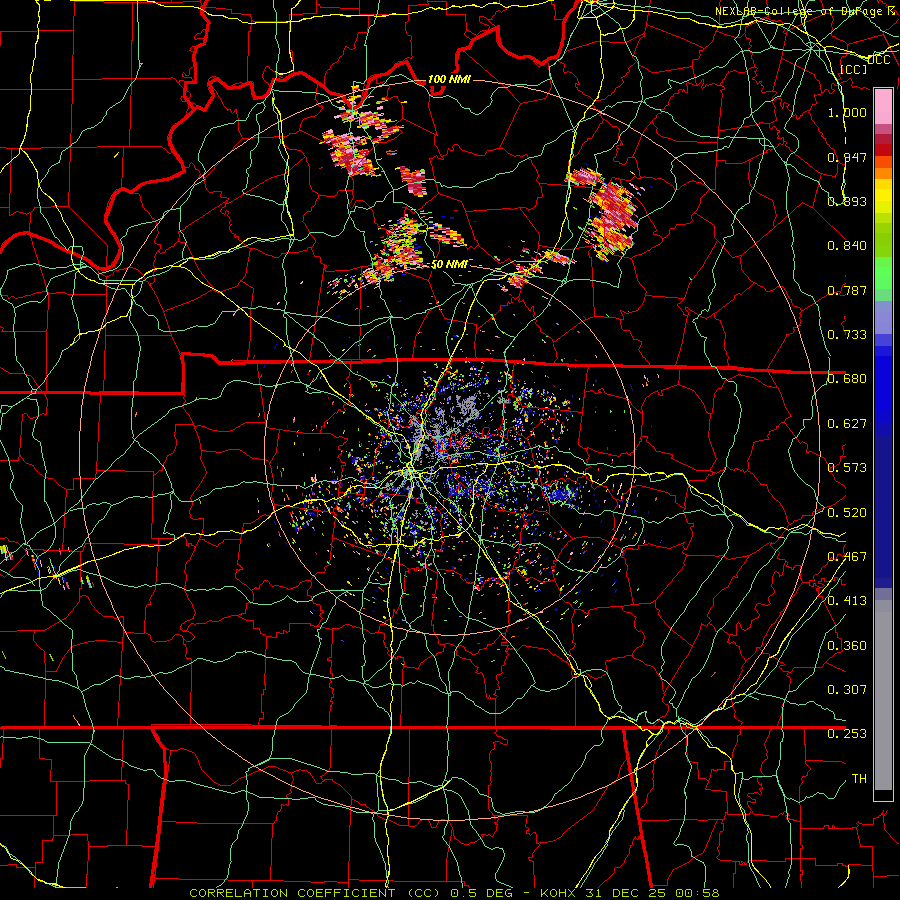
Task: Select the 0.520 legend value
Action: (x=847, y=513)
